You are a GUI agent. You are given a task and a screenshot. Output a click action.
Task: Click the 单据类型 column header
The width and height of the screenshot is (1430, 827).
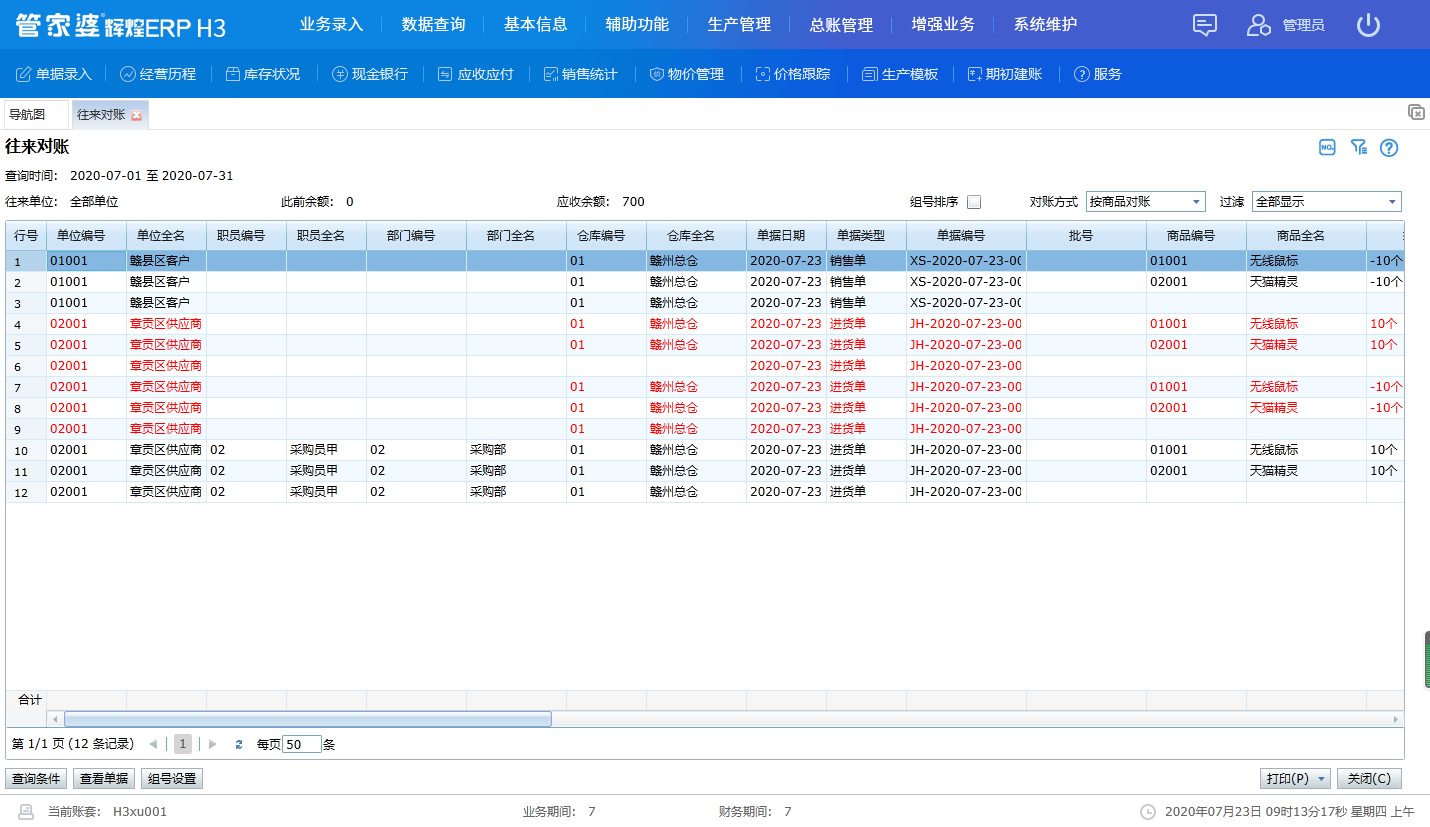click(866, 236)
